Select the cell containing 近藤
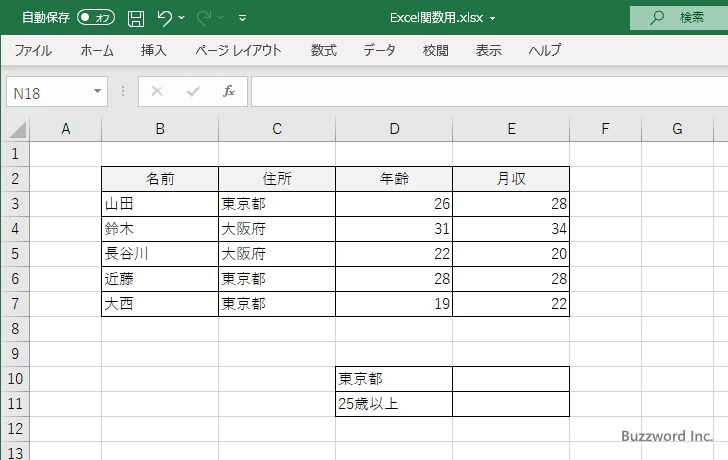This screenshot has width=728, height=460. [160, 279]
